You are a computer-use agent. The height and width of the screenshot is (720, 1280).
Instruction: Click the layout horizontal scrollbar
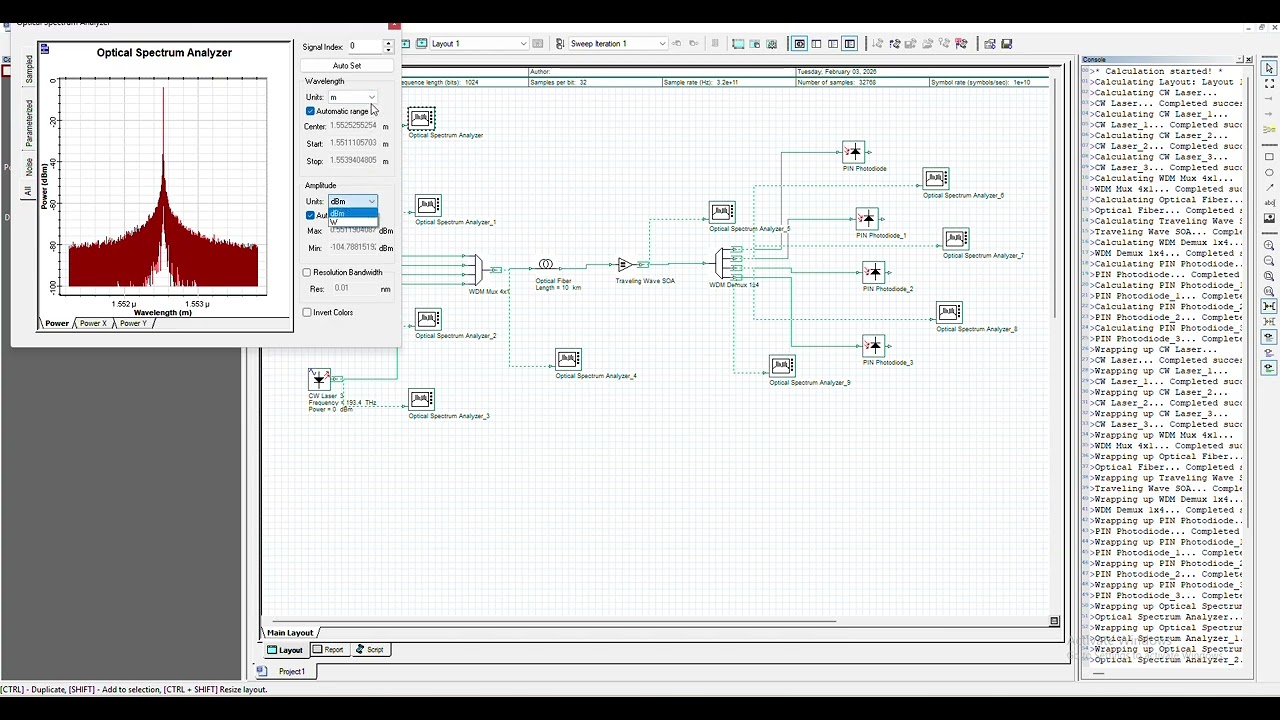[x=555, y=621]
